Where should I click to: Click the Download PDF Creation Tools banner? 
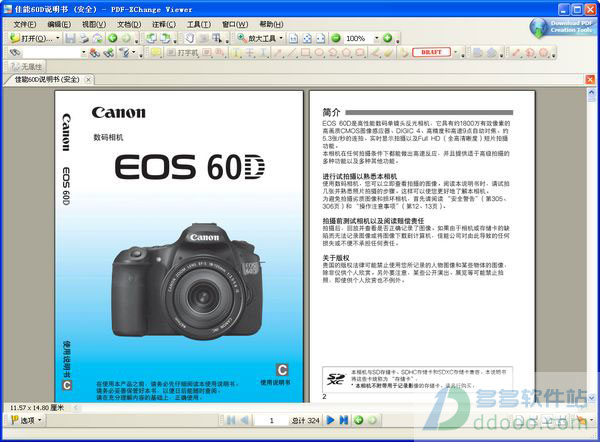(561, 28)
